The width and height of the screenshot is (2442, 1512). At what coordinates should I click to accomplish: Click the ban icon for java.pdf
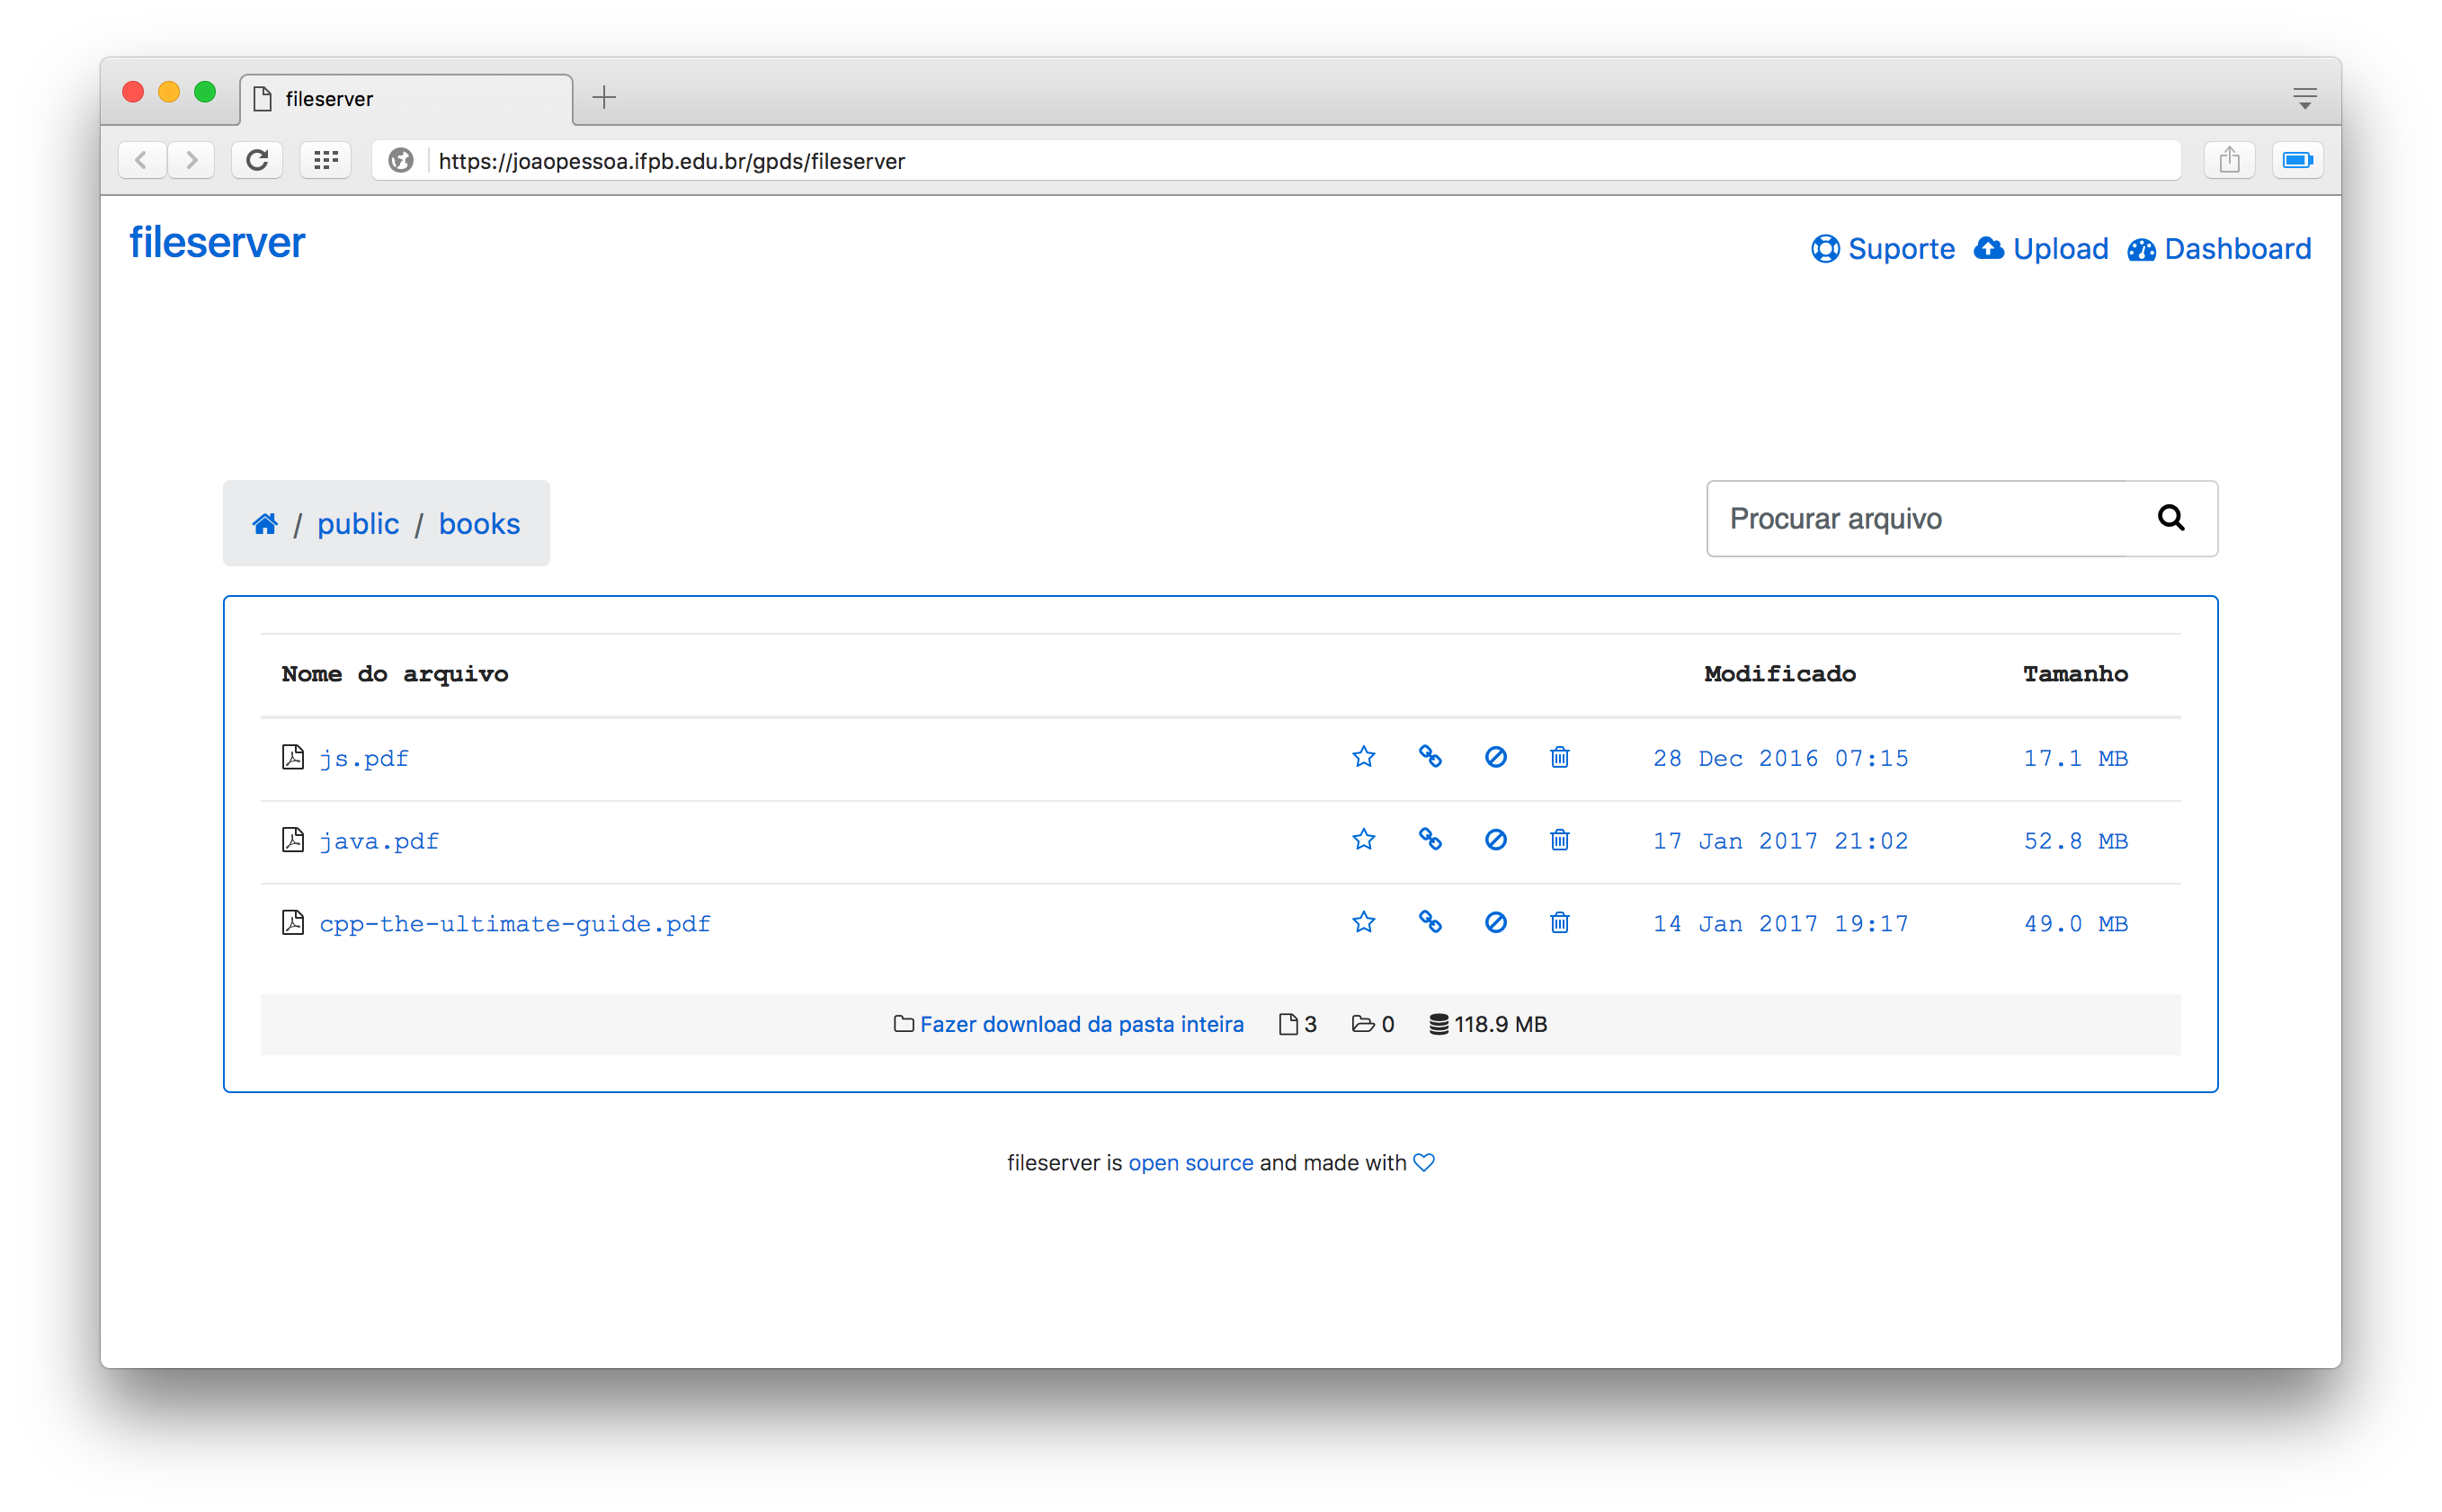click(1495, 840)
